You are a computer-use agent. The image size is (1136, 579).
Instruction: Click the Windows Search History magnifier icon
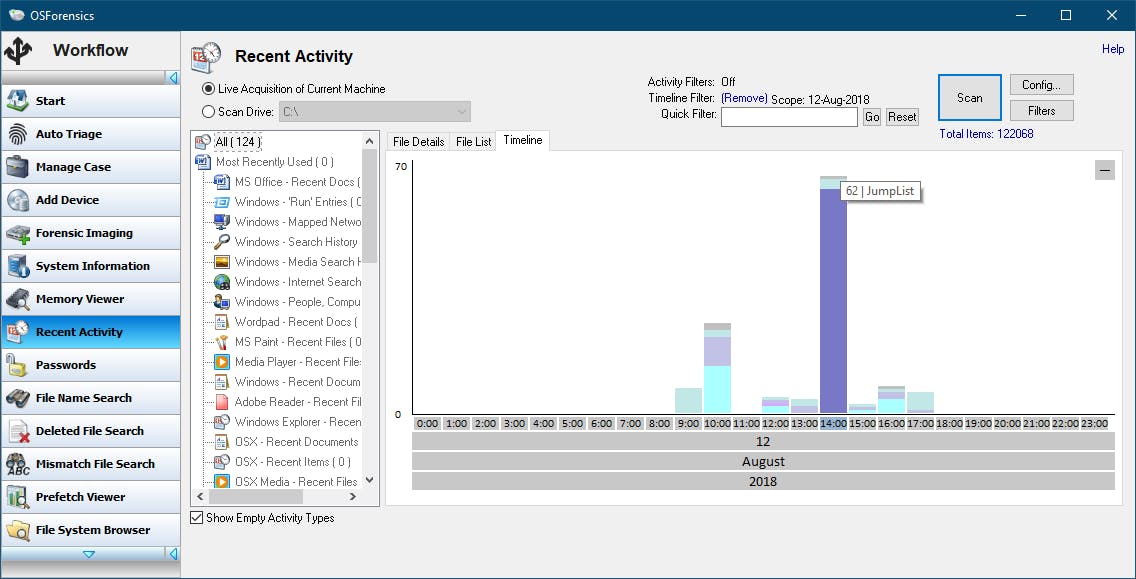coord(222,242)
